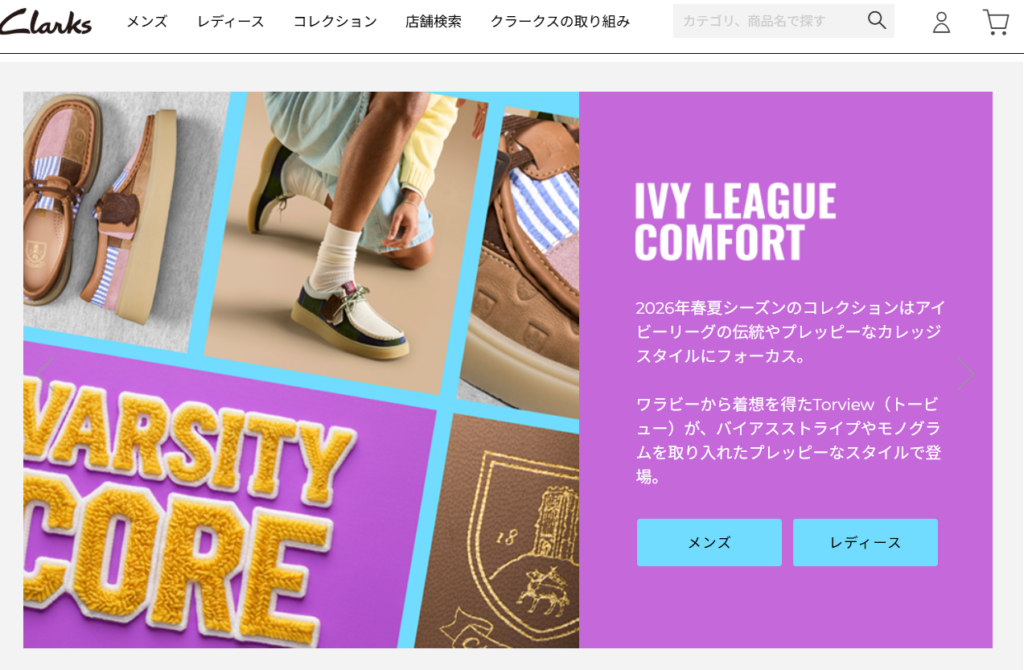Viewport: 1024px width, 670px height.
Task: Click the Clarks logo to go home
Action: [46, 22]
